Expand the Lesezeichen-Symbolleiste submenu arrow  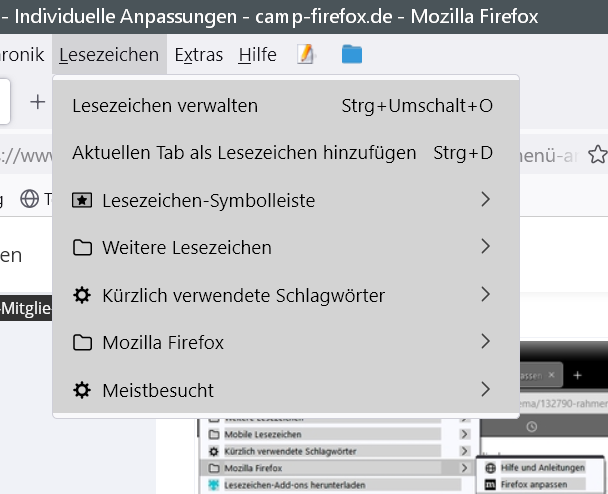coord(485,200)
